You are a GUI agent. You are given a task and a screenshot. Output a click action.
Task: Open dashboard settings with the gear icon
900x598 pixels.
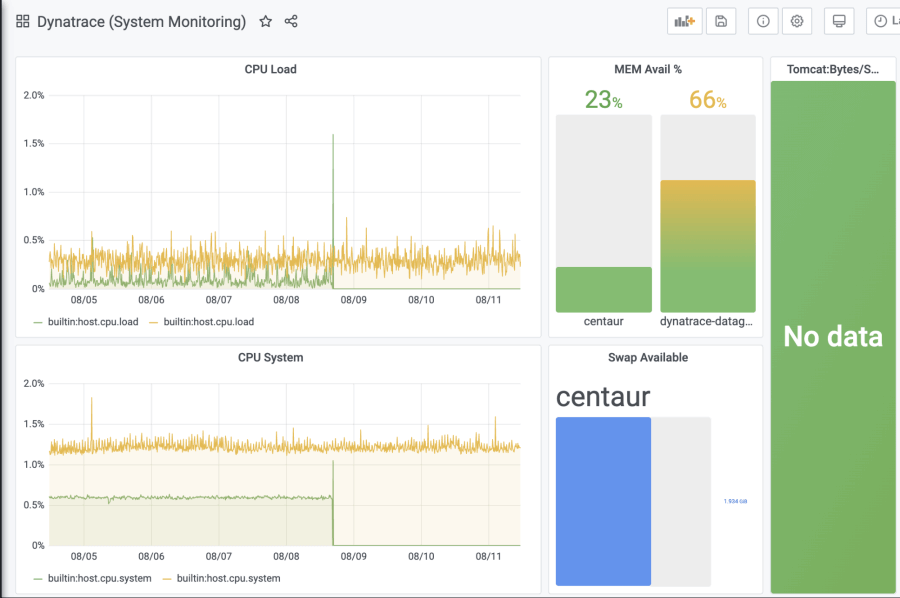[796, 20]
